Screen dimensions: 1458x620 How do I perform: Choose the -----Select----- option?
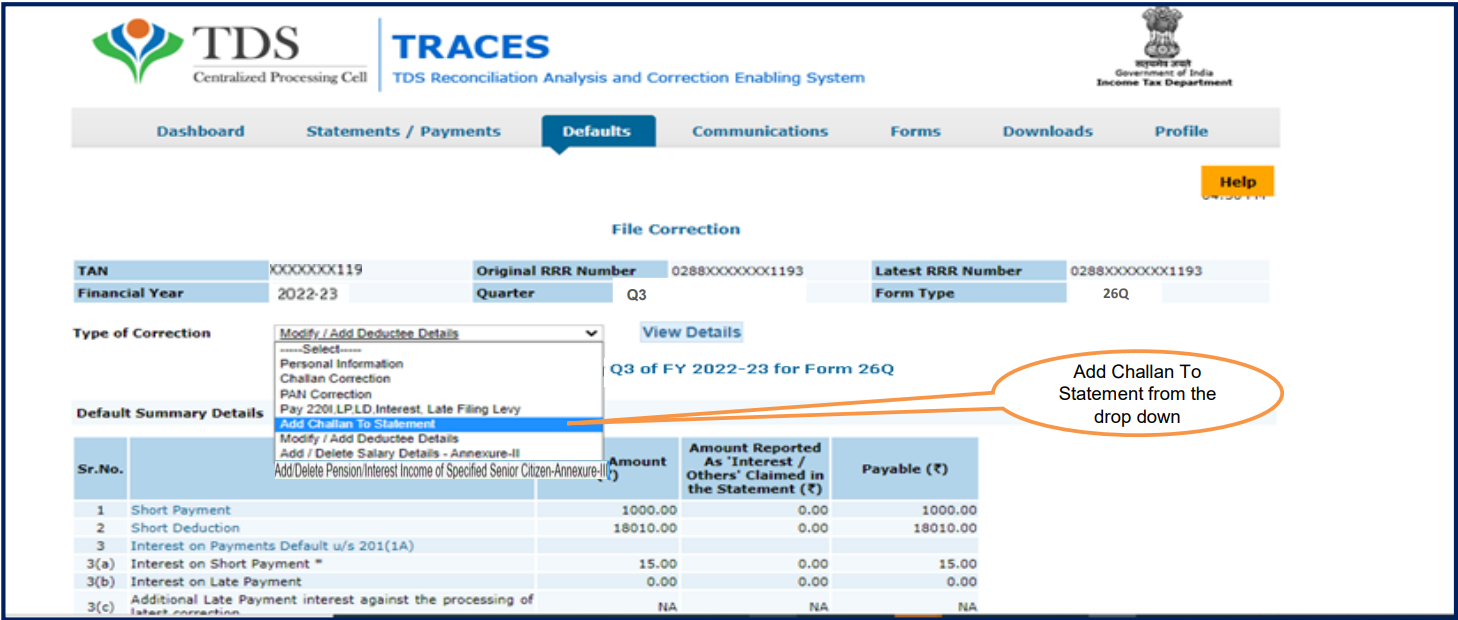(x=438, y=349)
